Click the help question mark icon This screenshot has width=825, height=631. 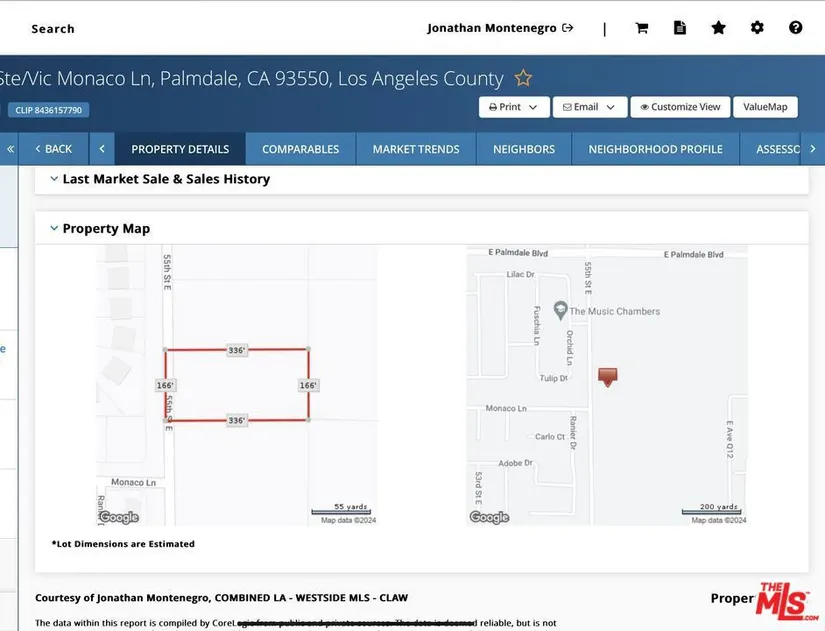coord(795,28)
